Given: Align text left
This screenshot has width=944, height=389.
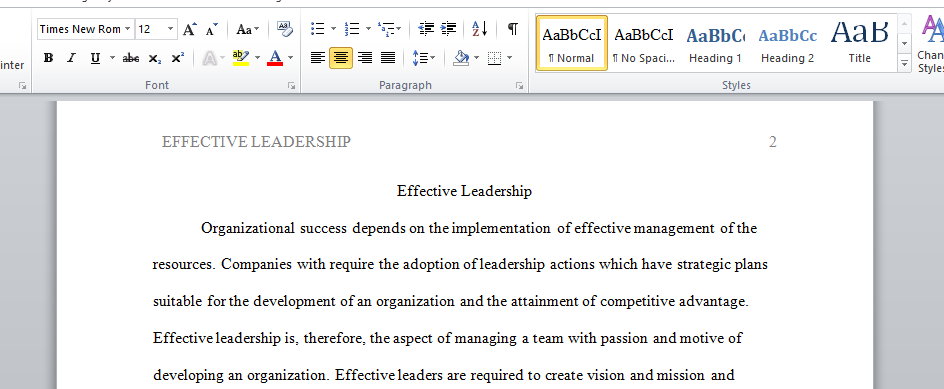Looking at the screenshot, I should [x=317, y=58].
